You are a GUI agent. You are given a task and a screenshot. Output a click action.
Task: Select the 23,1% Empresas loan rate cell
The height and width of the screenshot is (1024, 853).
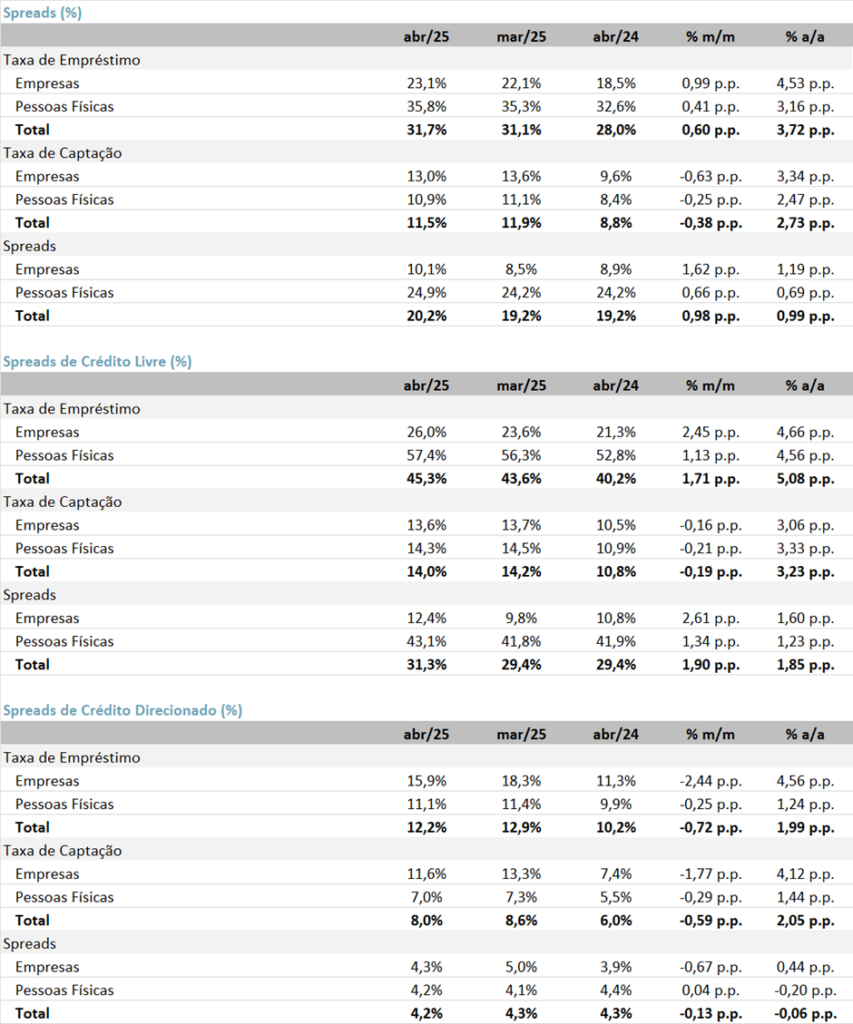pyautogui.click(x=426, y=83)
